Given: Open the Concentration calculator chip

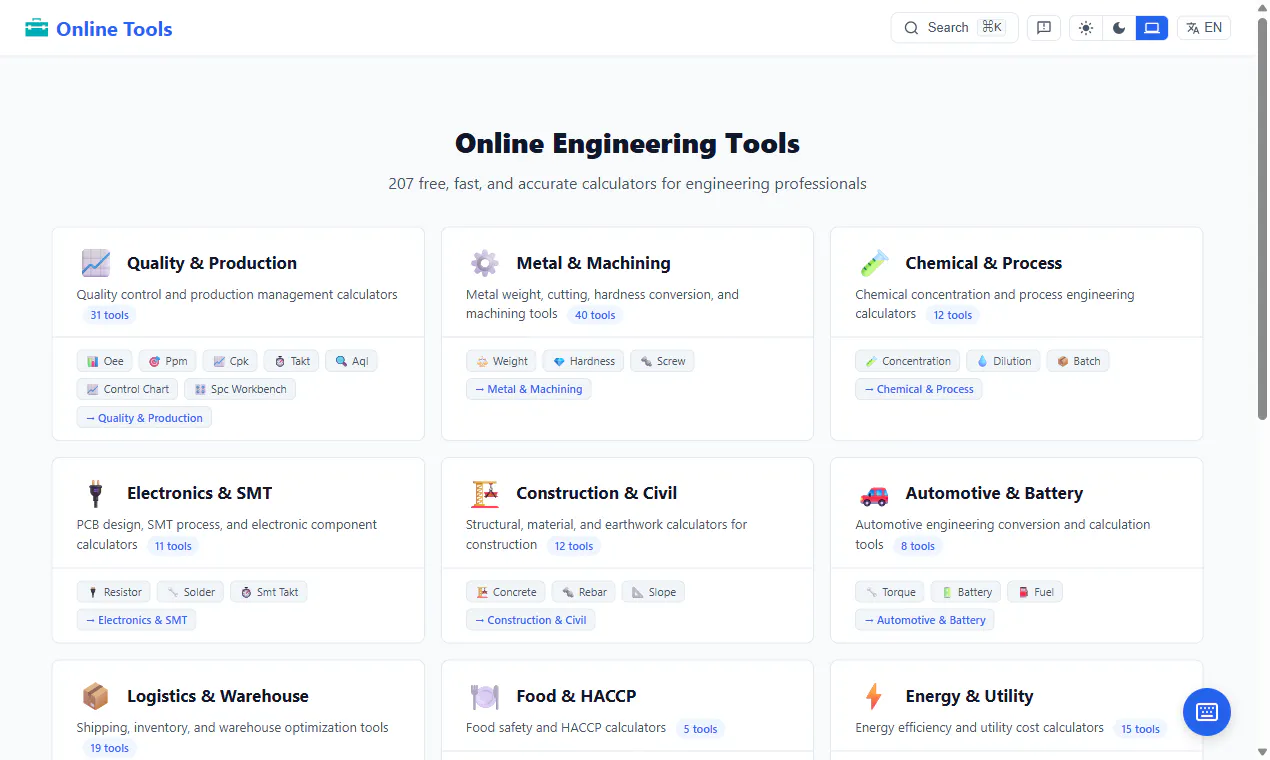Looking at the screenshot, I should pyautogui.click(x=908, y=361).
